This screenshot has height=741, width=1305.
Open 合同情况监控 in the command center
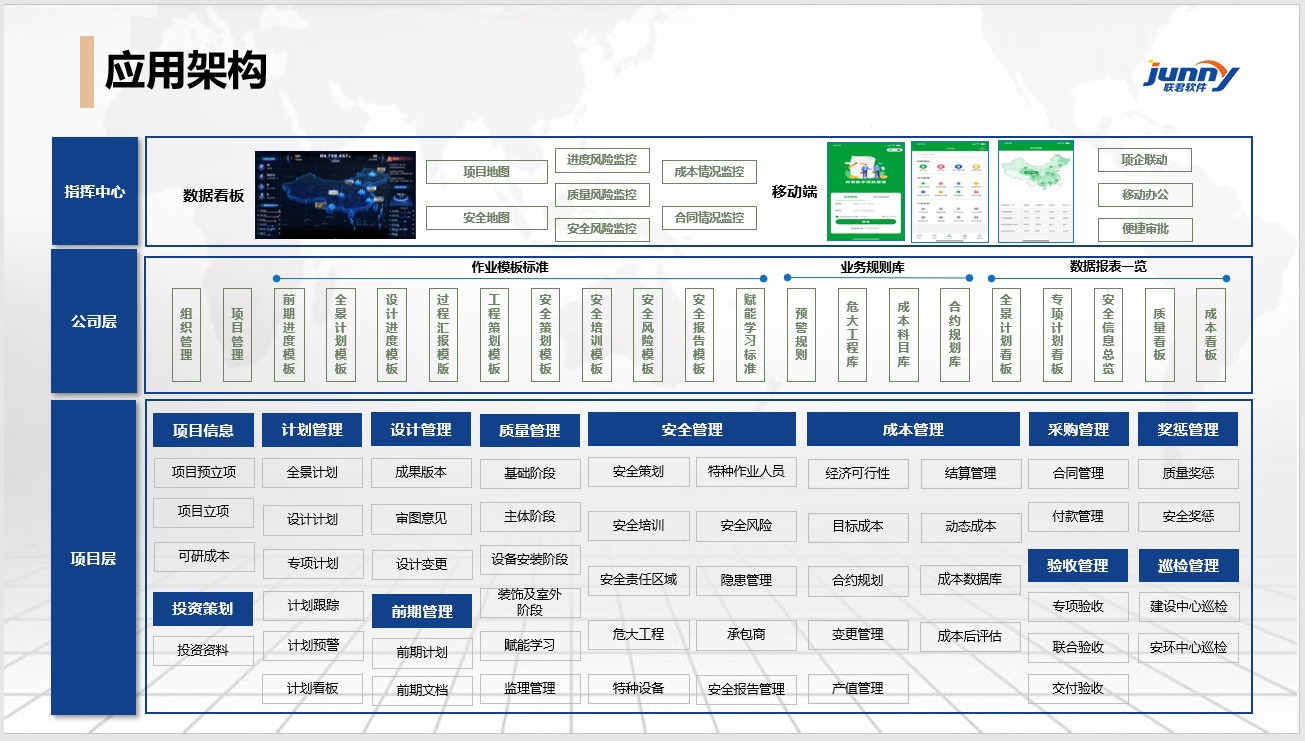tap(709, 218)
